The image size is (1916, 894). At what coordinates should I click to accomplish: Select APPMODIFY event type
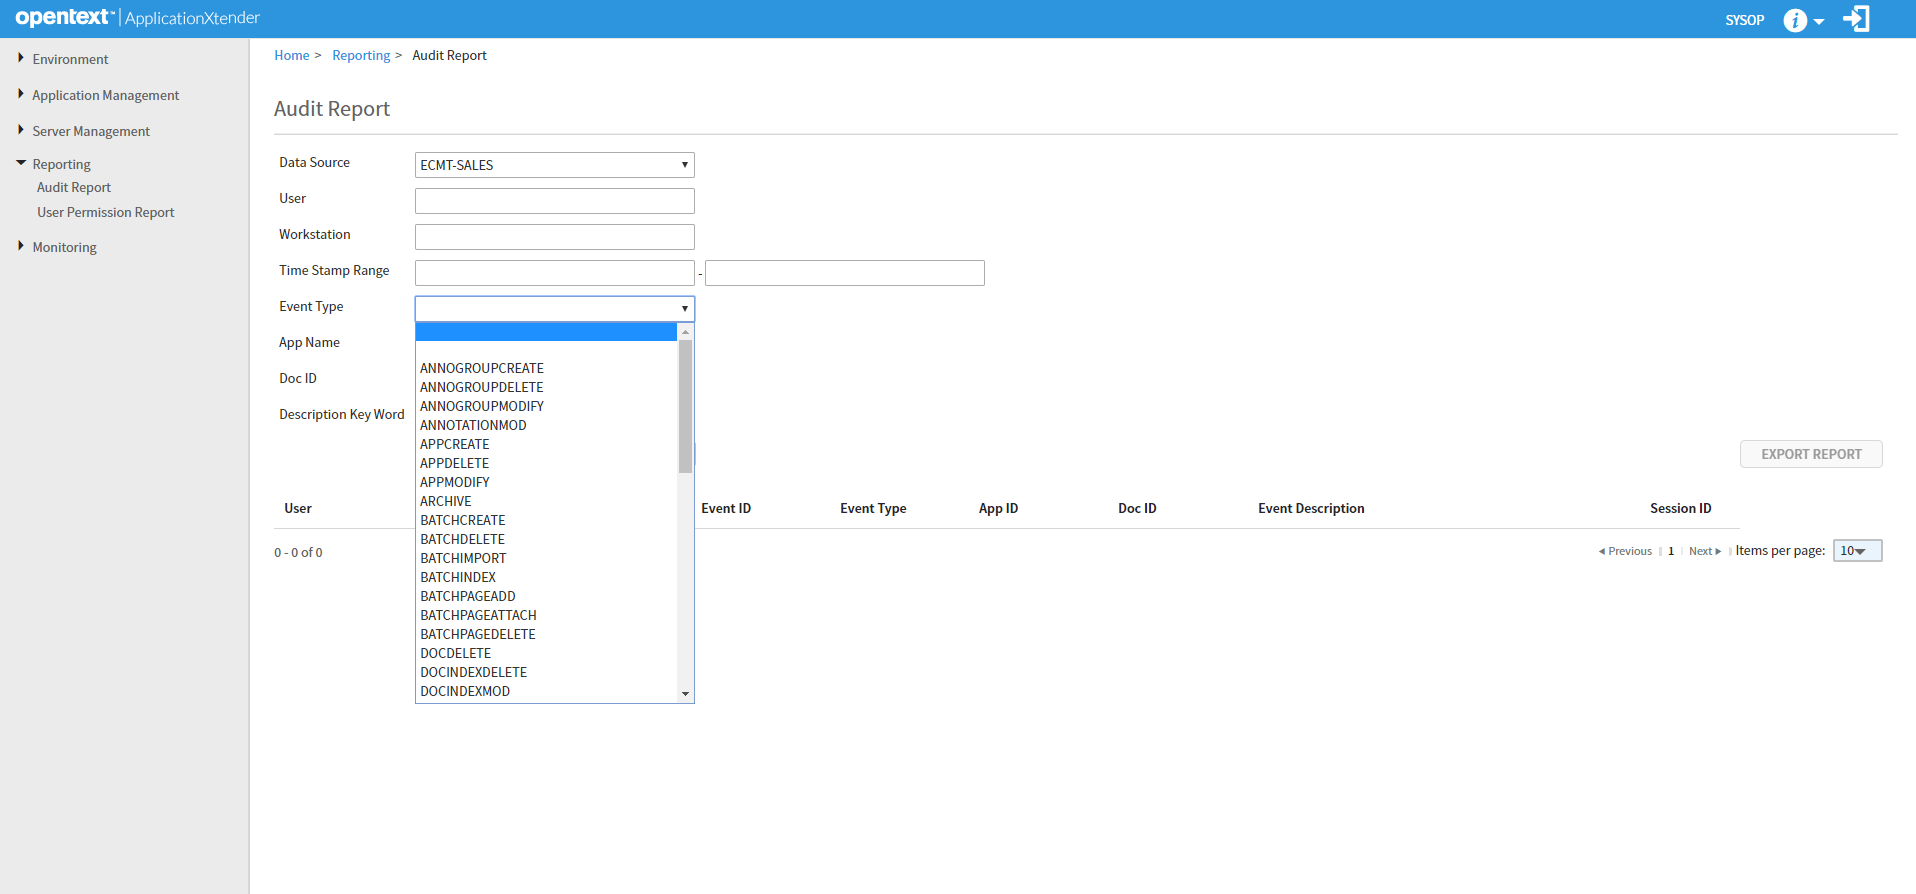click(x=455, y=482)
